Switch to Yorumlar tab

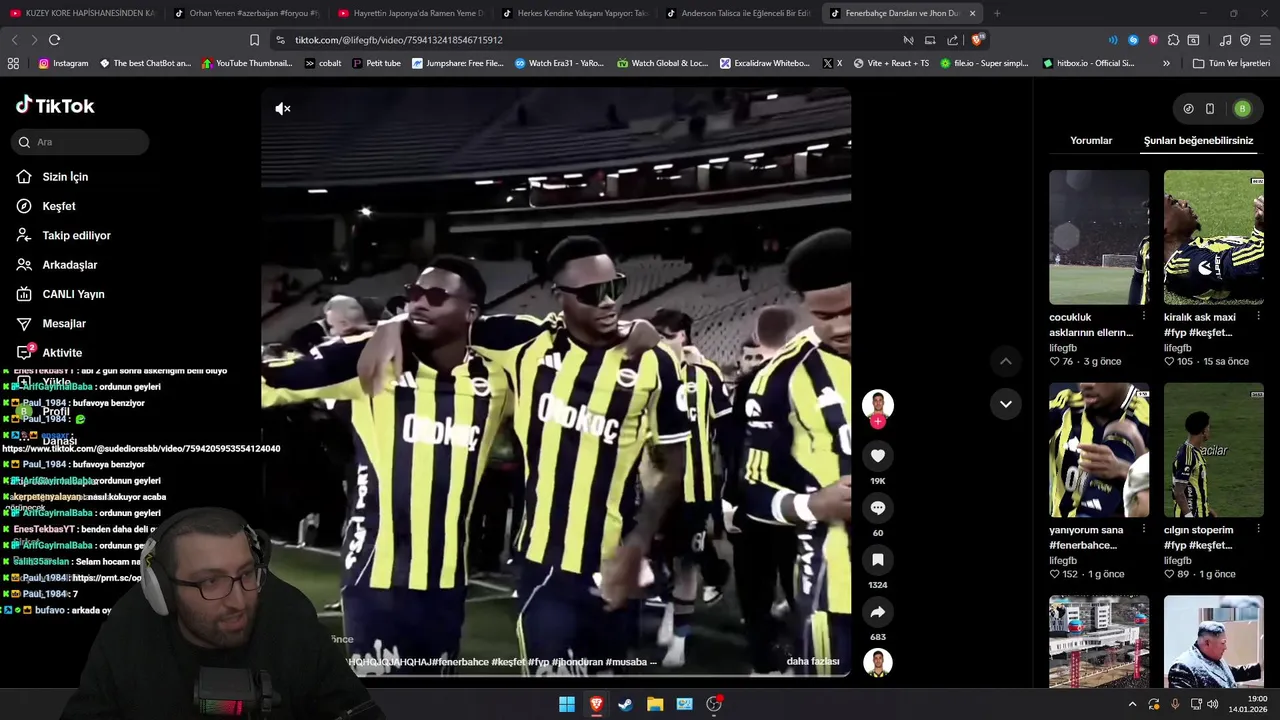1091,141
